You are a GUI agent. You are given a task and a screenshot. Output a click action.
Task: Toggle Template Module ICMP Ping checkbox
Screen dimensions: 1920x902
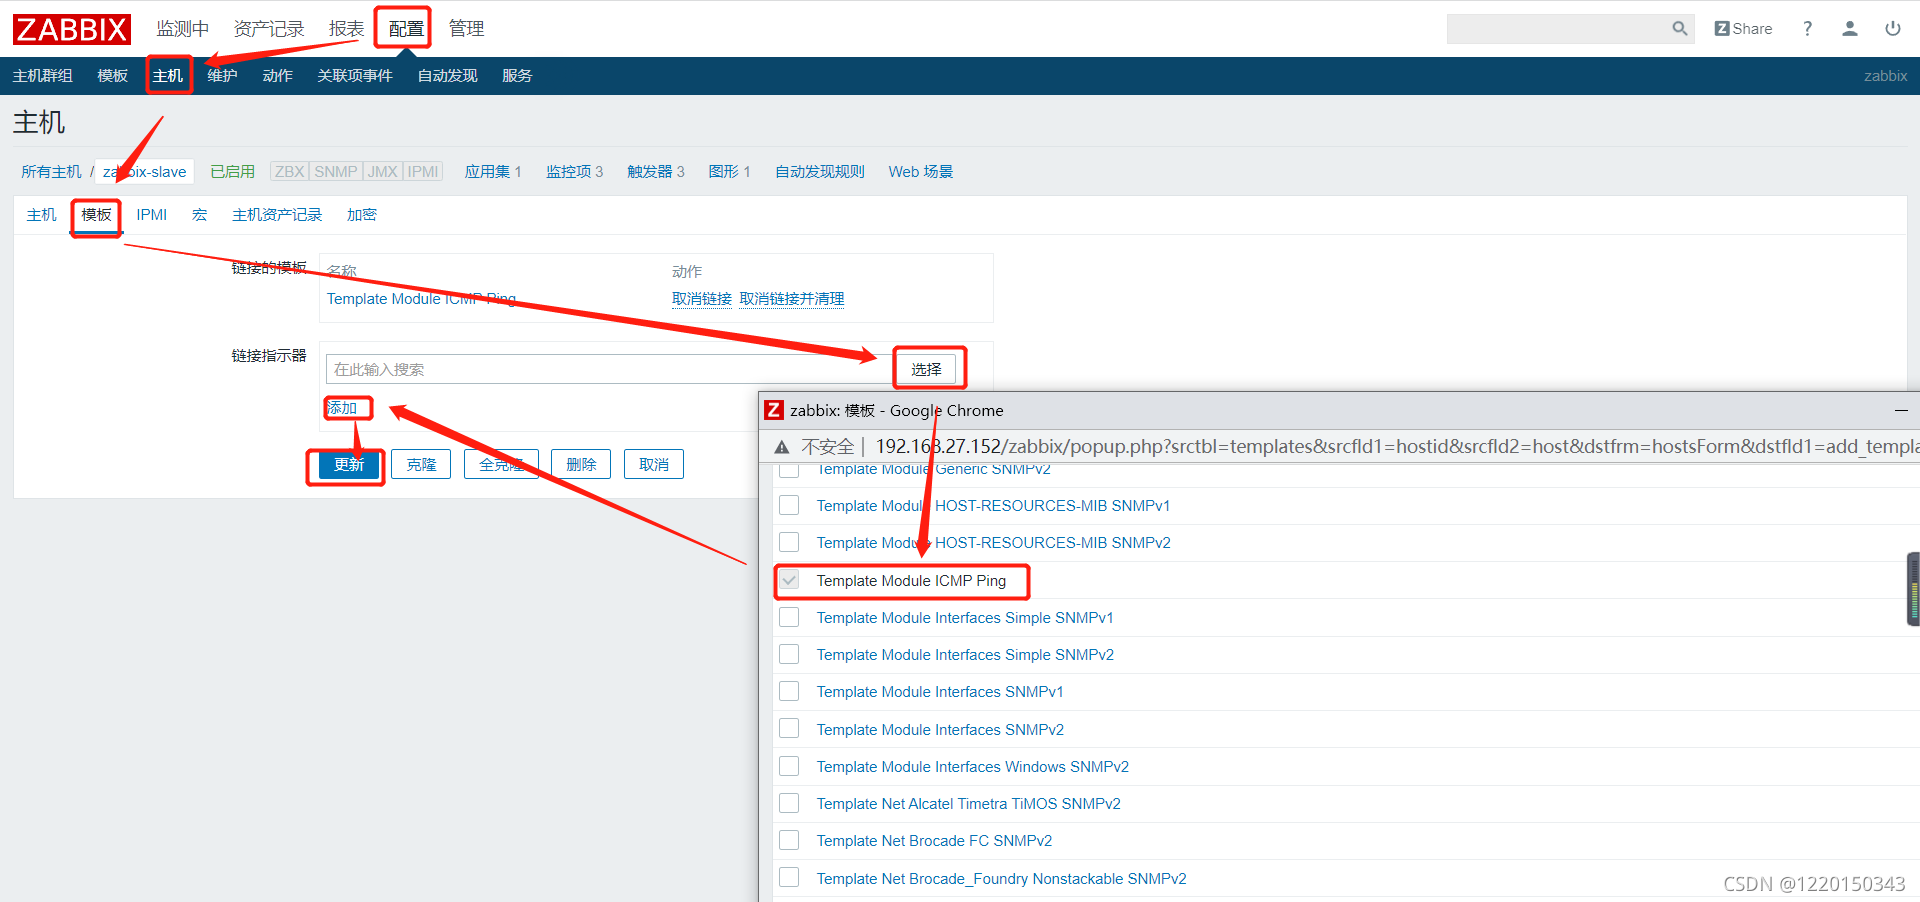[x=789, y=580]
